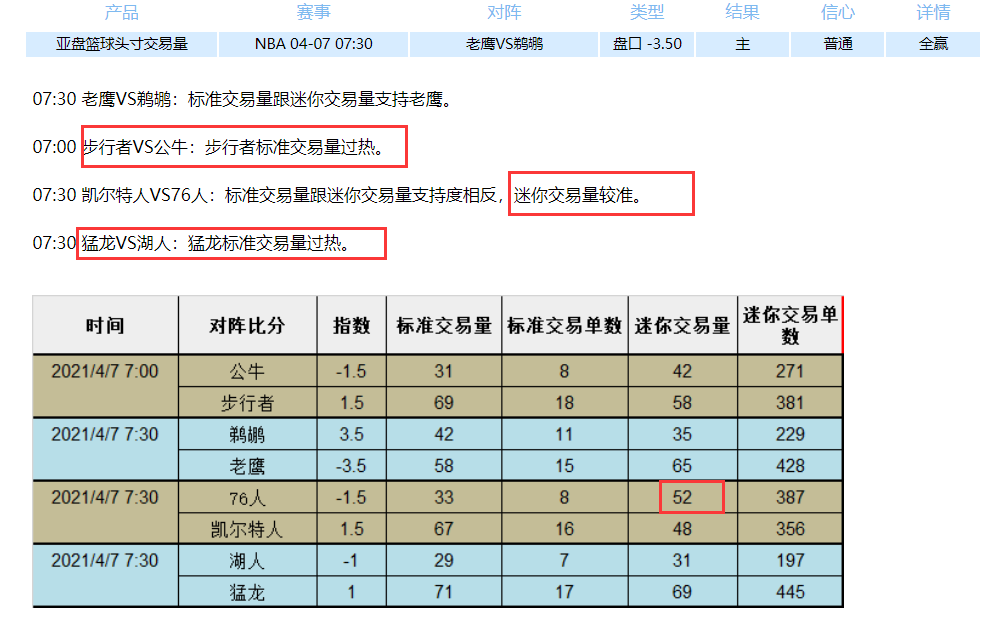Select the 亚盘篮球头寸交易量 product cell
This screenshot has height=638, width=981.
(x=121, y=44)
